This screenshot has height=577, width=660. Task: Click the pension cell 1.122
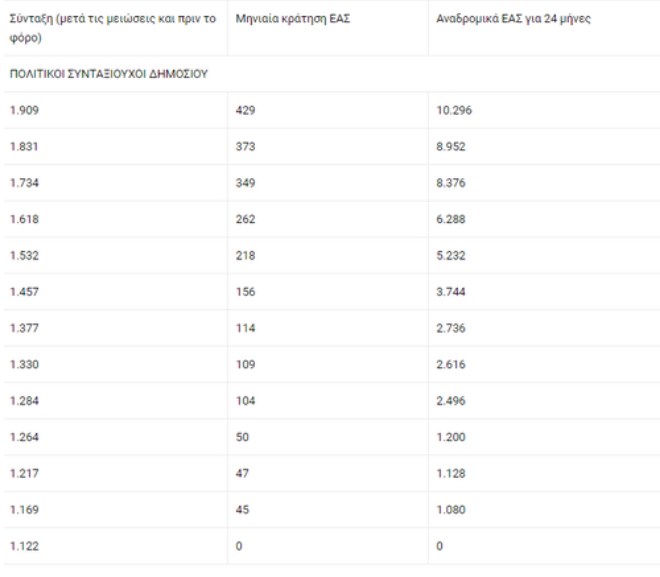[24, 546]
